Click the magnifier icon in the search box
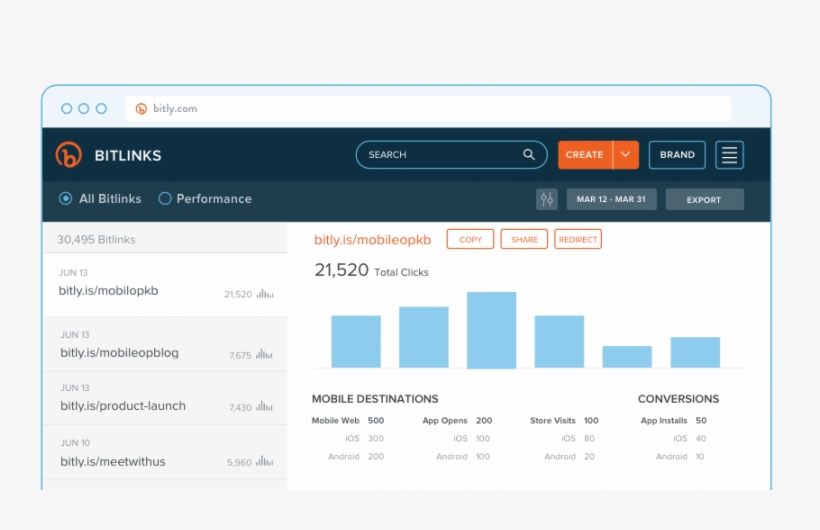Image resolution: width=820 pixels, height=530 pixels. click(x=529, y=154)
